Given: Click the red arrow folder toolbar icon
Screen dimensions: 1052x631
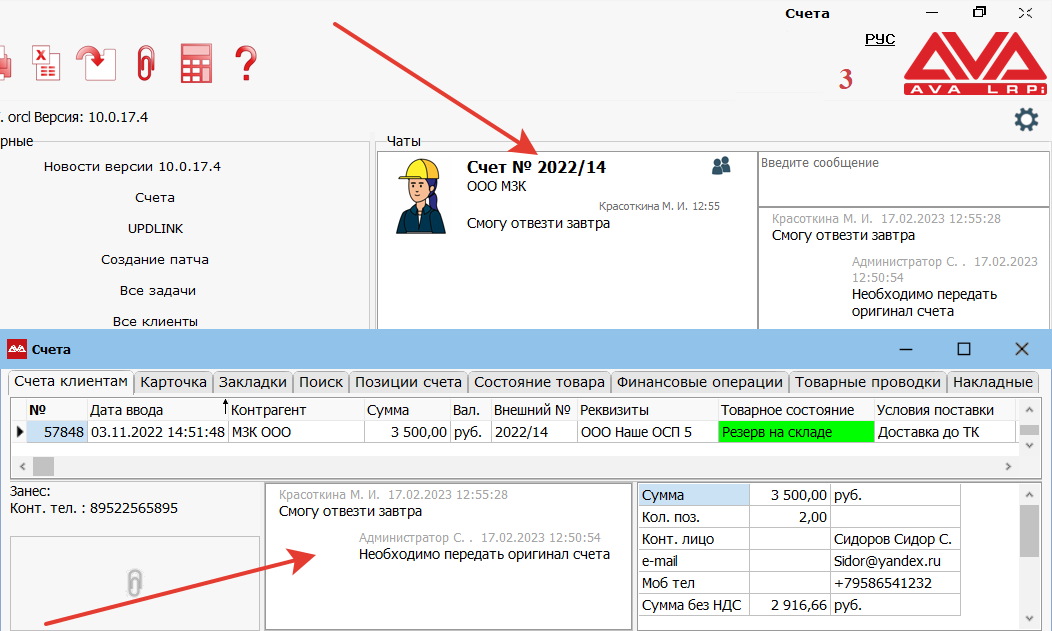Looking at the screenshot, I should pyautogui.click(x=95, y=62).
